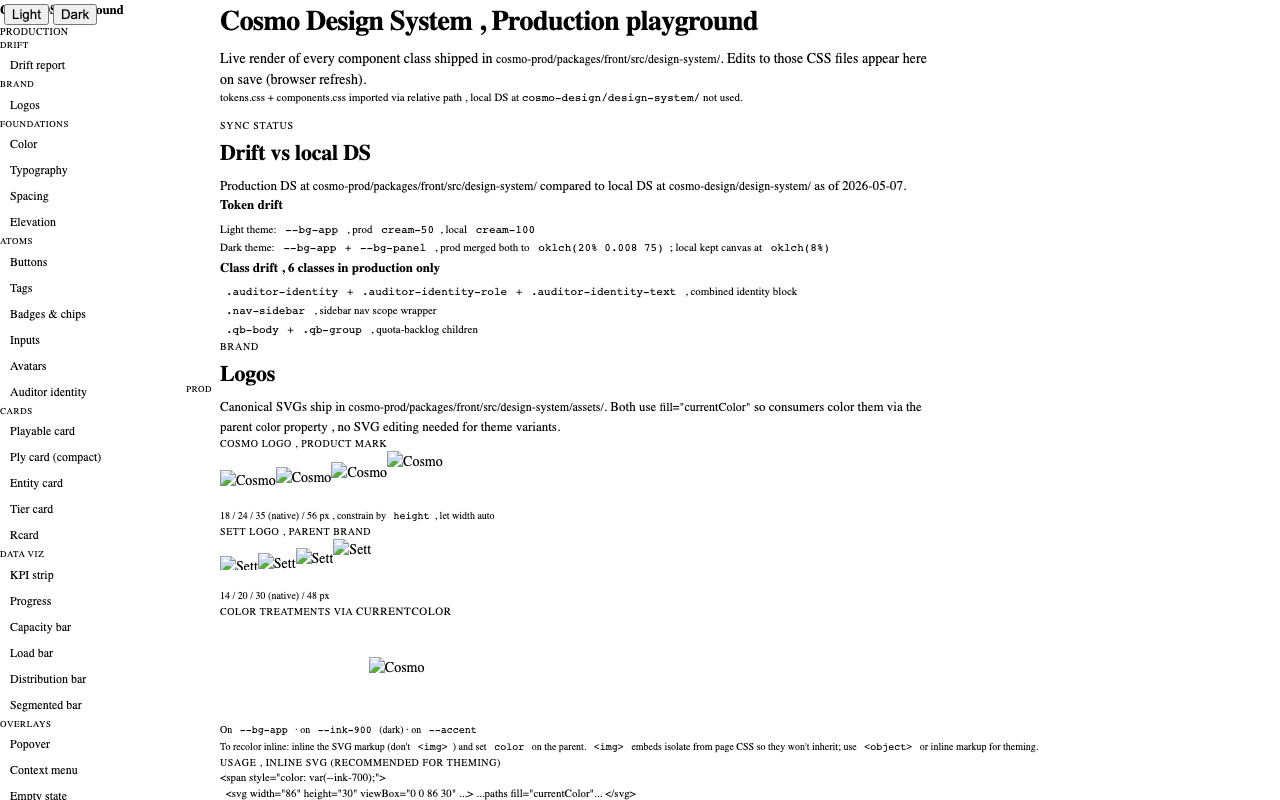Open the Capacity bar link
1280x800 pixels.
click(x=40, y=627)
